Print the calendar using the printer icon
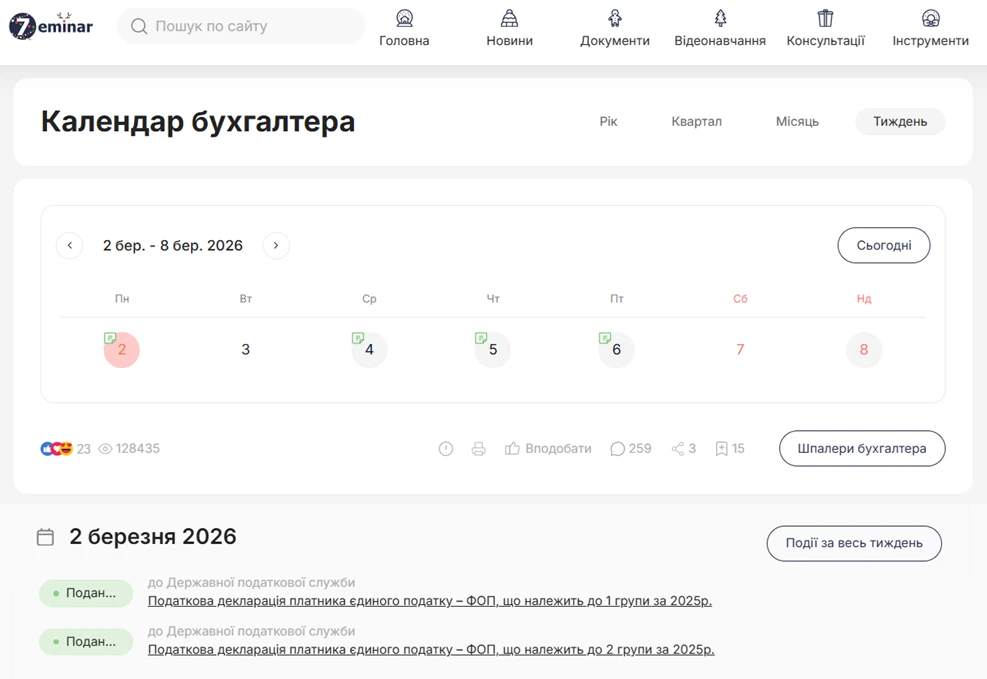Screen dimensions: 987x679 [x=478, y=448]
